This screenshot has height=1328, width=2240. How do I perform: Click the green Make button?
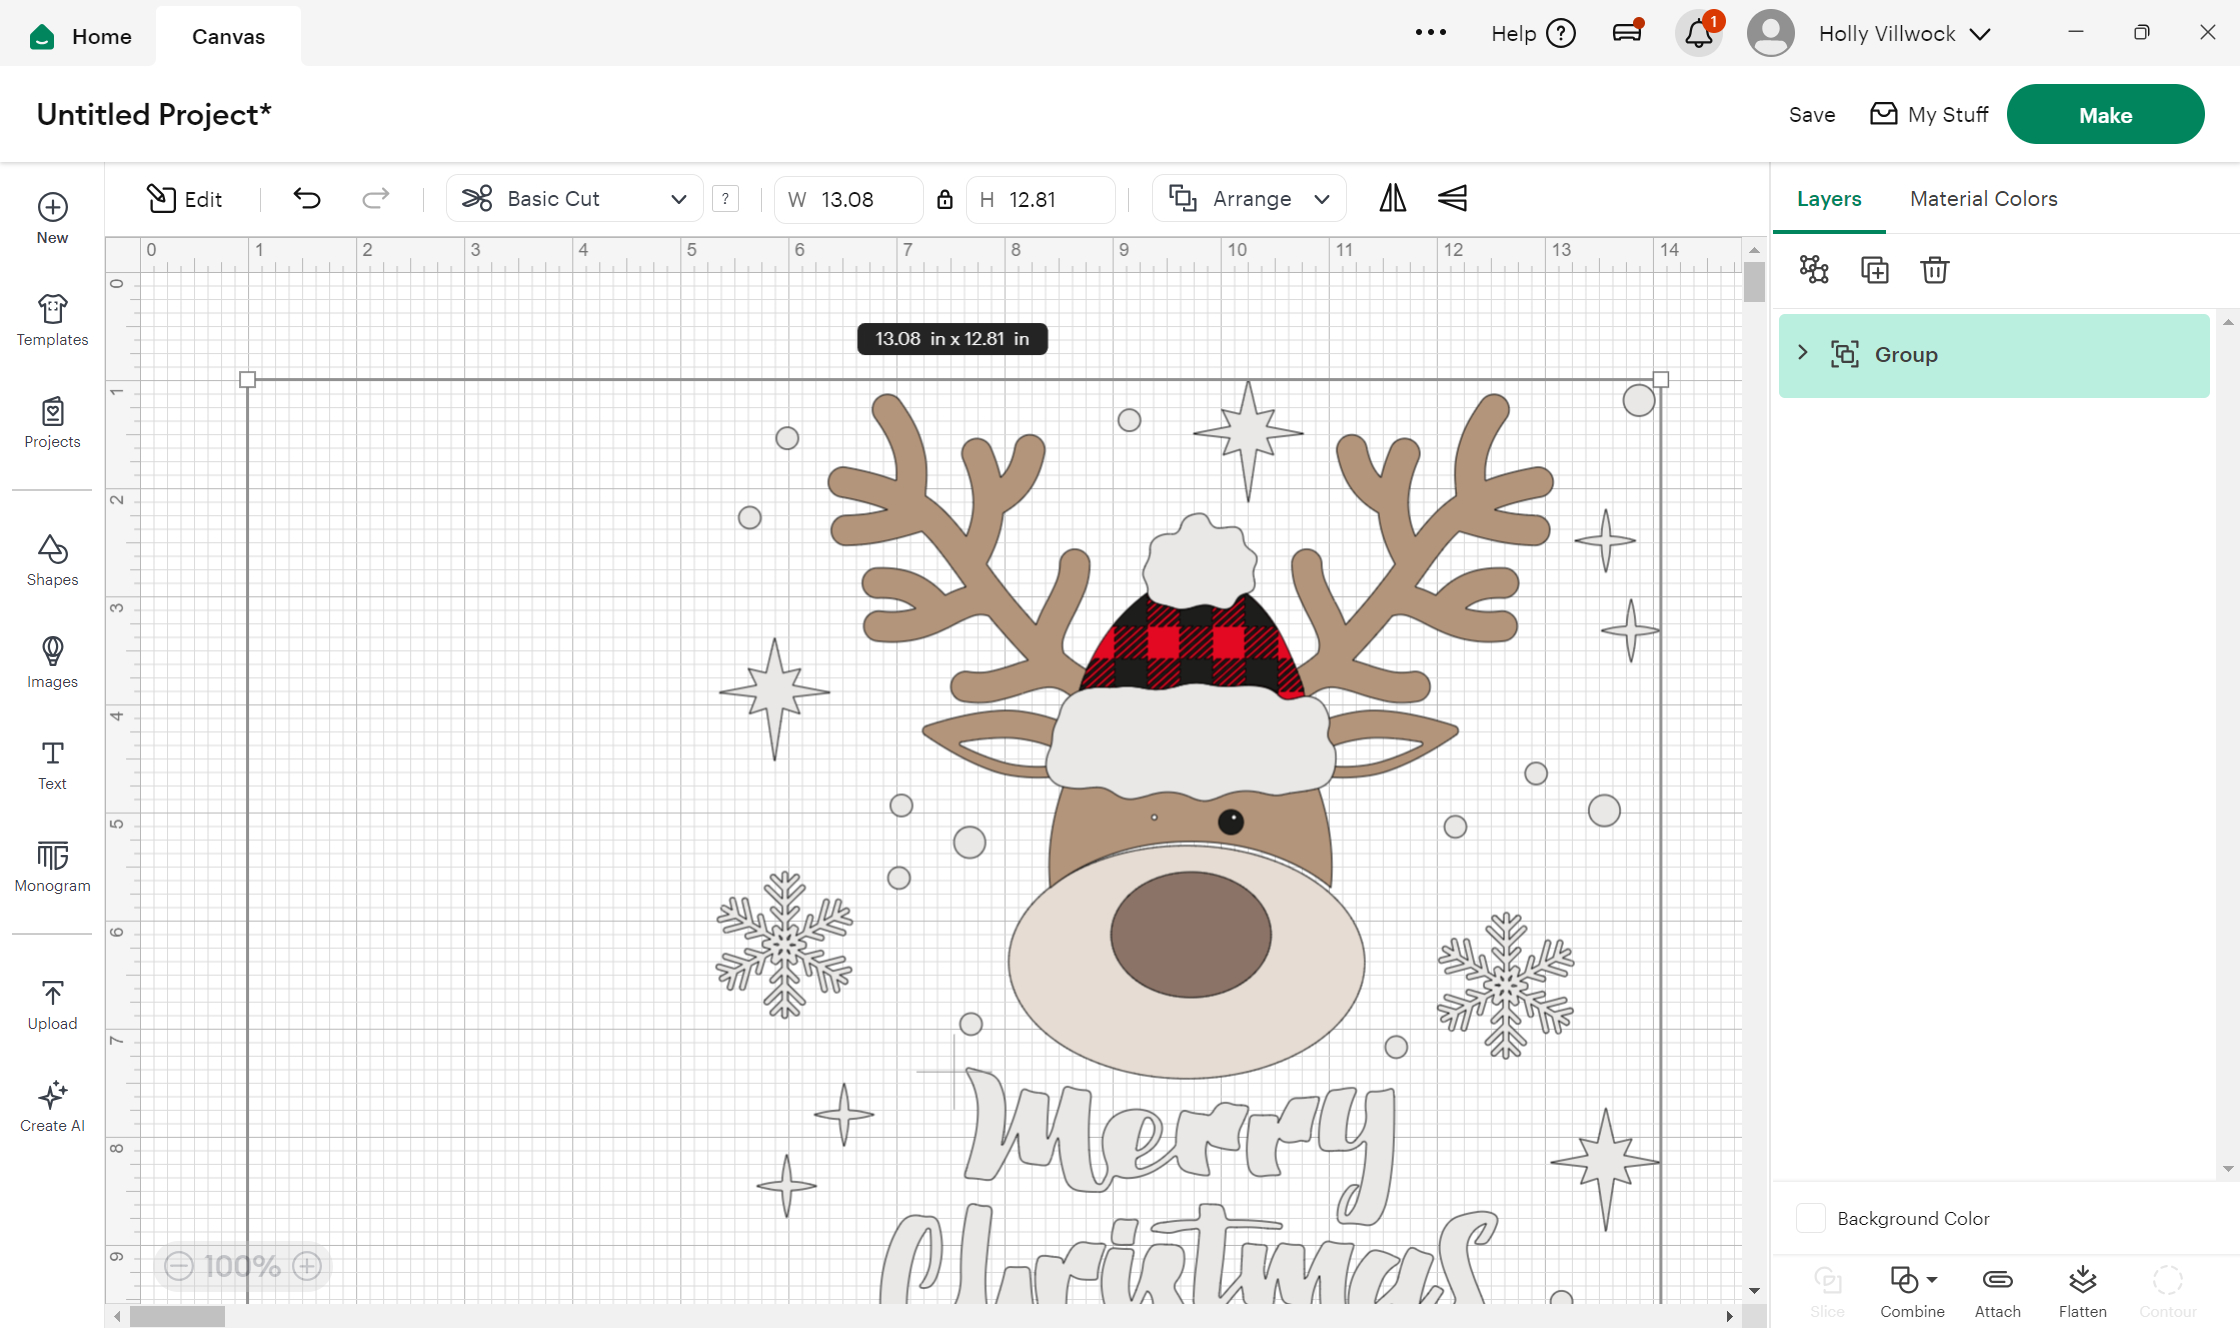(x=2105, y=115)
